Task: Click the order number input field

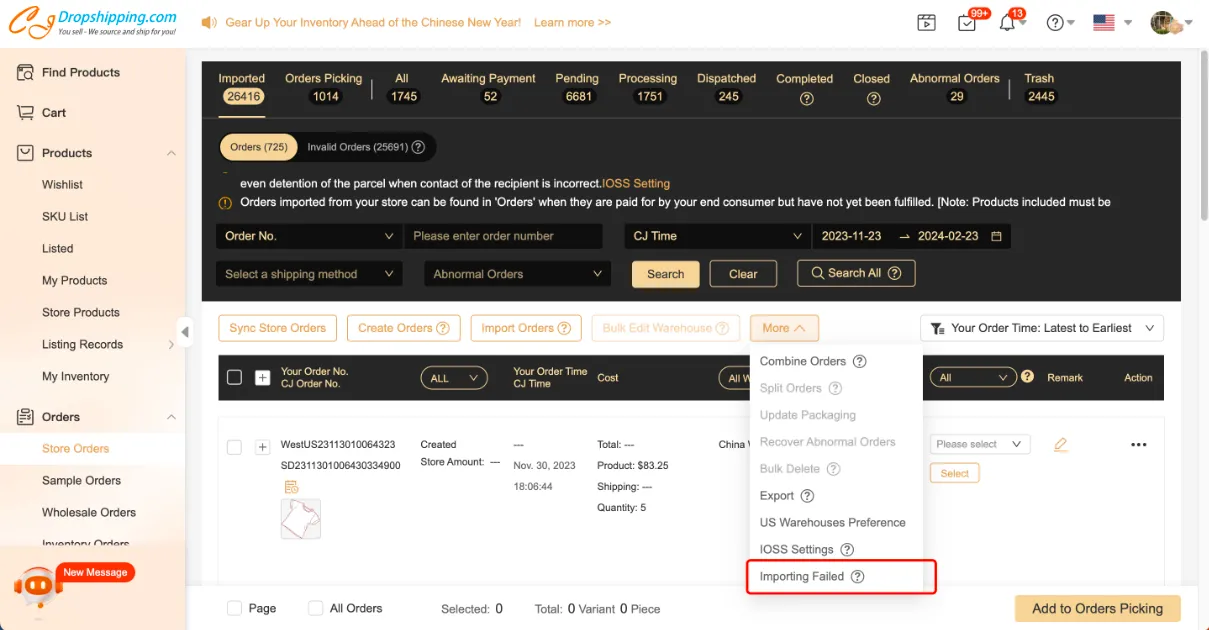Action: coord(503,236)
